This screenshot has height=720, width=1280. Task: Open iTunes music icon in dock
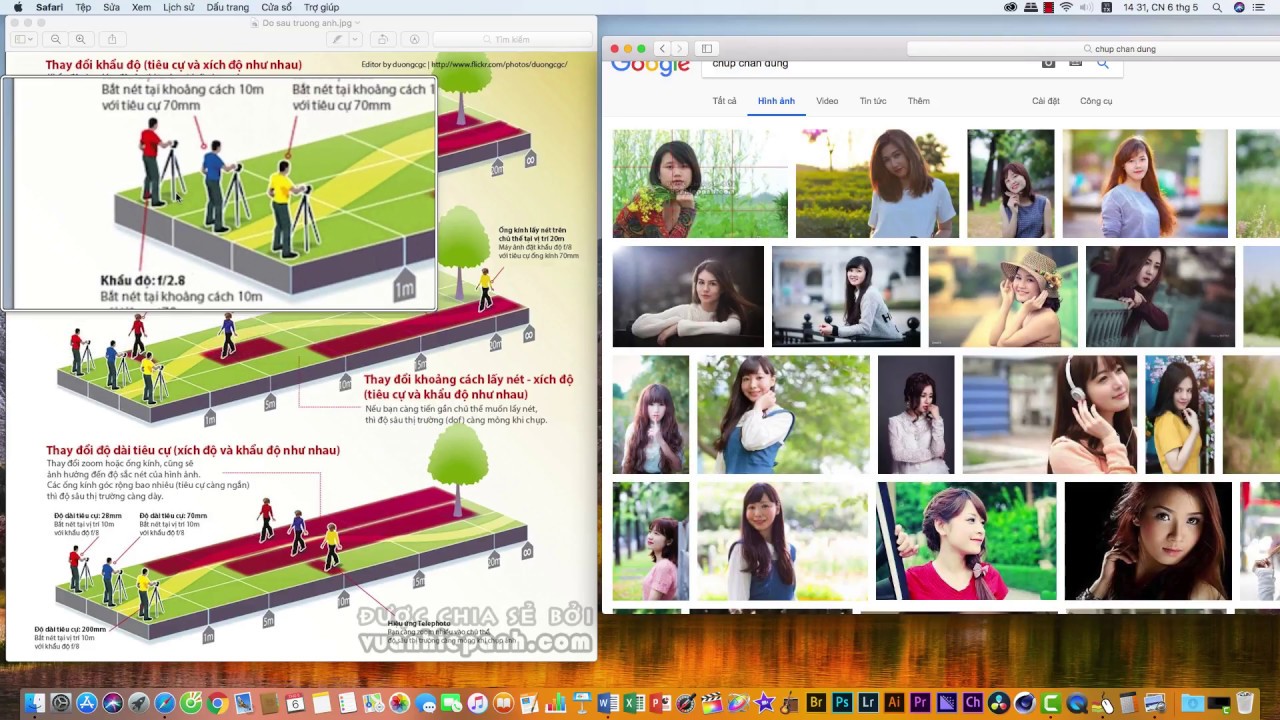[x=477, y=703]
